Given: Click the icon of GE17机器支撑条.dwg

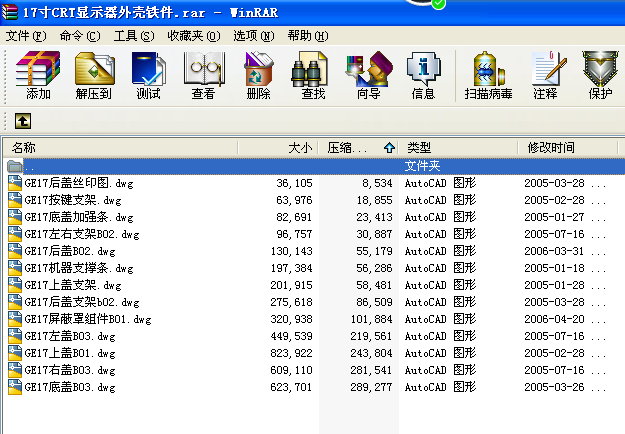Looking at the screenshot, I should click(15, 268).
